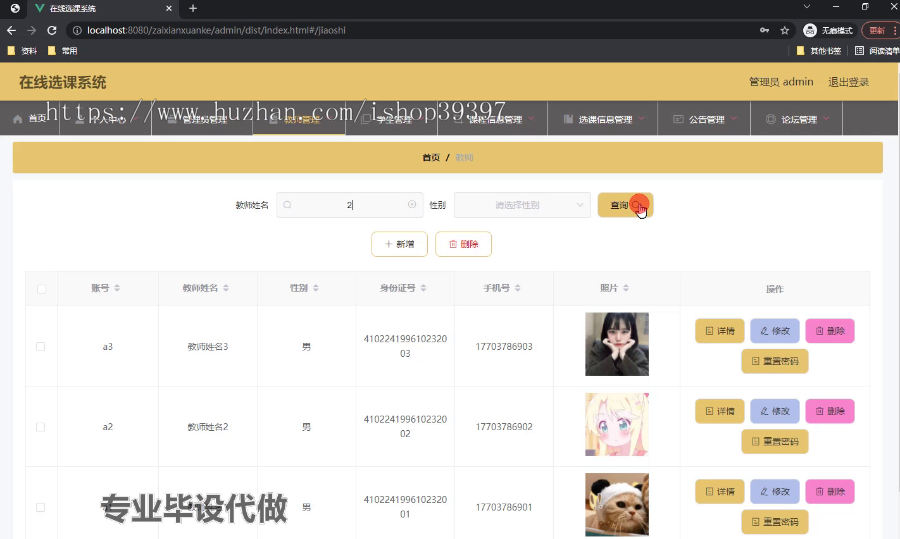Screen dimensions: 900x539
Task: Reload the browser page
Action: (52, 30)
